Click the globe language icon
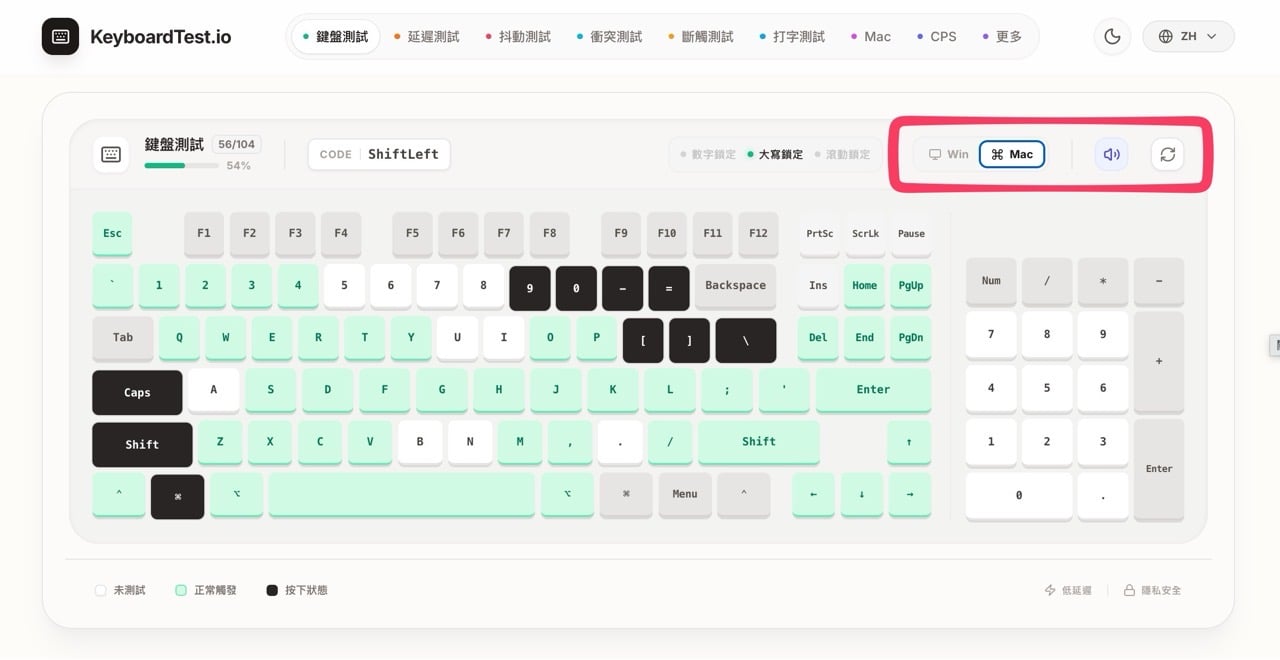Image resolution: width=1280 pixels, height=660 pixels. click(1165, 36)
